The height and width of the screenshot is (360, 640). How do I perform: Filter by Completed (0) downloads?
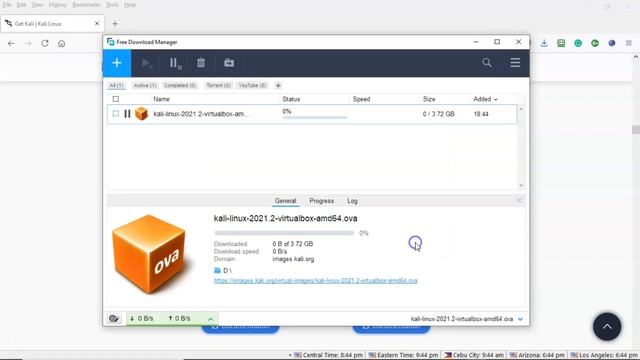[x=180, y=85]
